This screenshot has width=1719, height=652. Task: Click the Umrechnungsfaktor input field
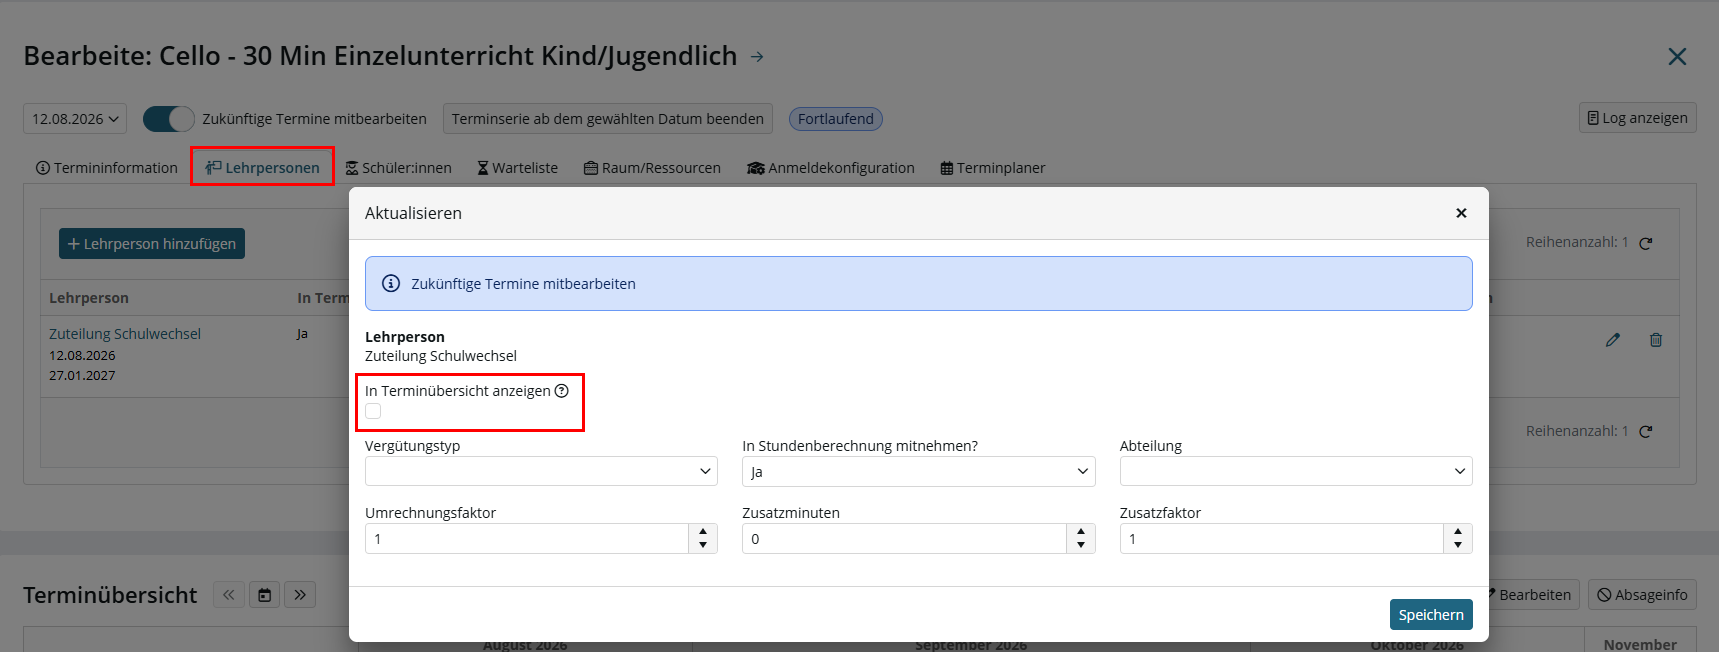527,539
